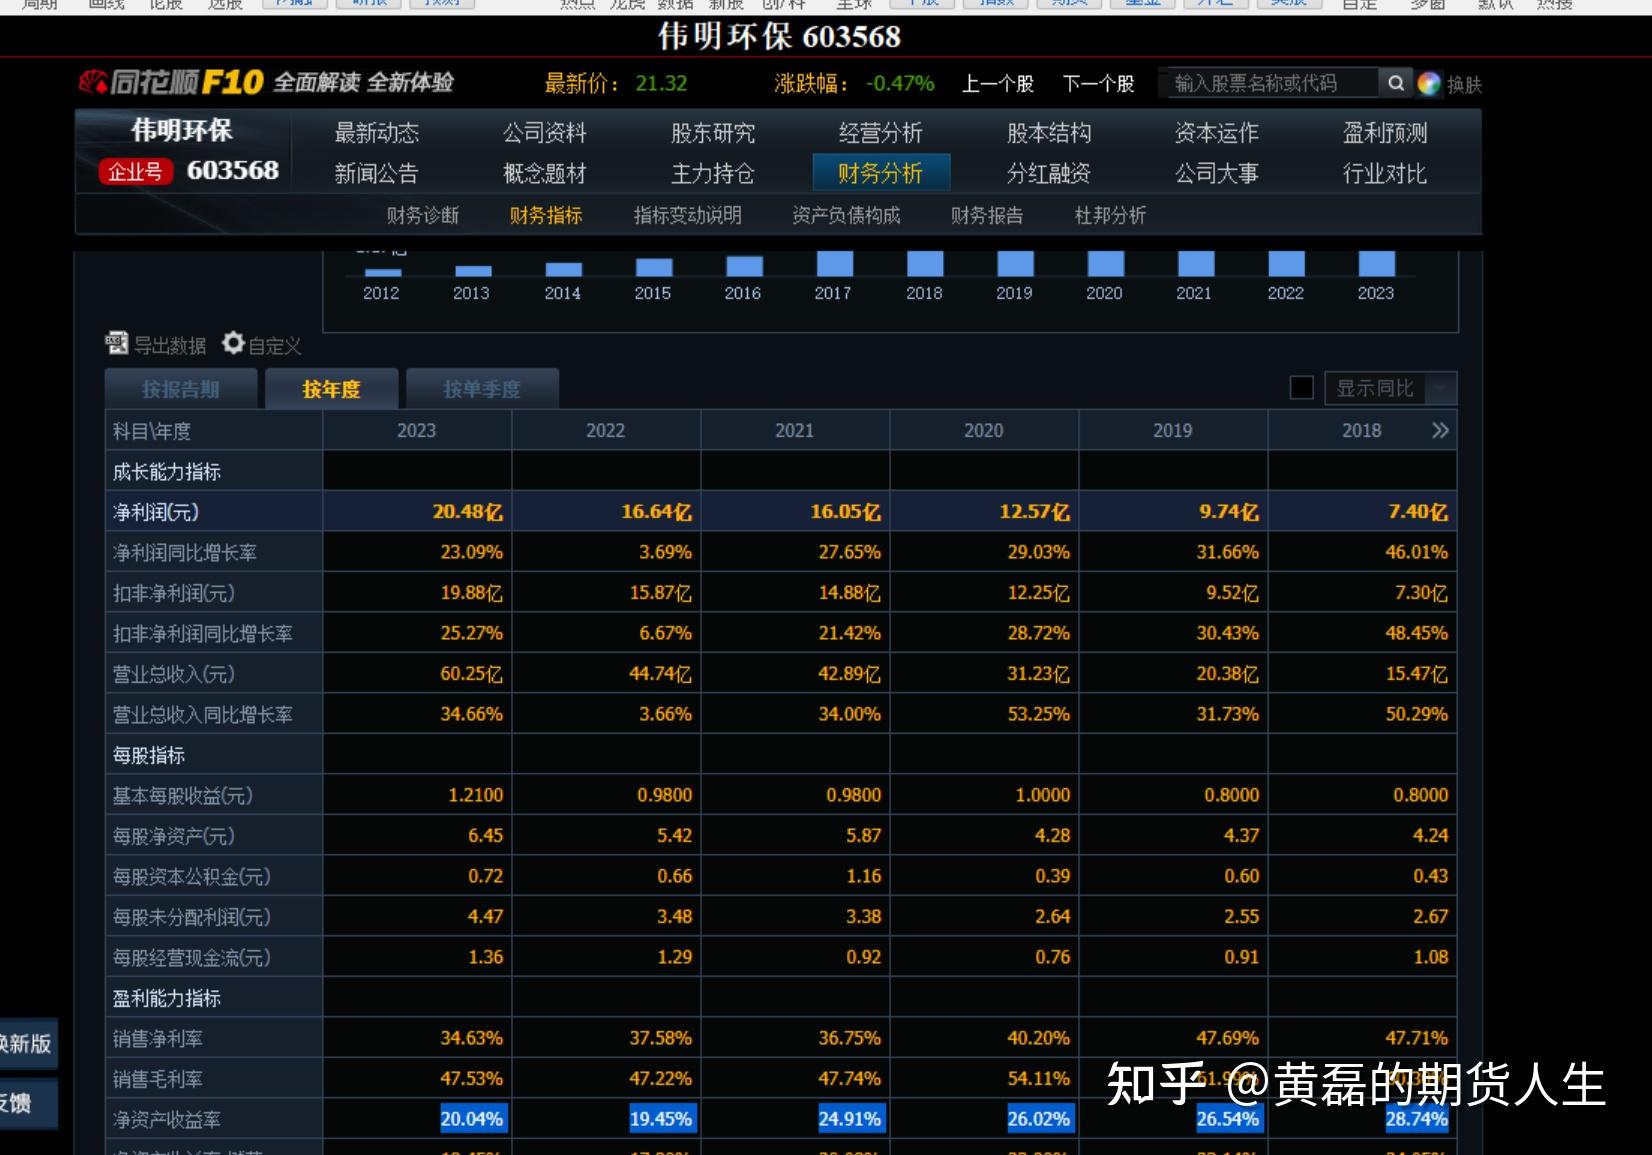Viewport: 1652px width, 1155px height.
Task: Open the 最新动态 menu
Action: (x=376, y=133)
